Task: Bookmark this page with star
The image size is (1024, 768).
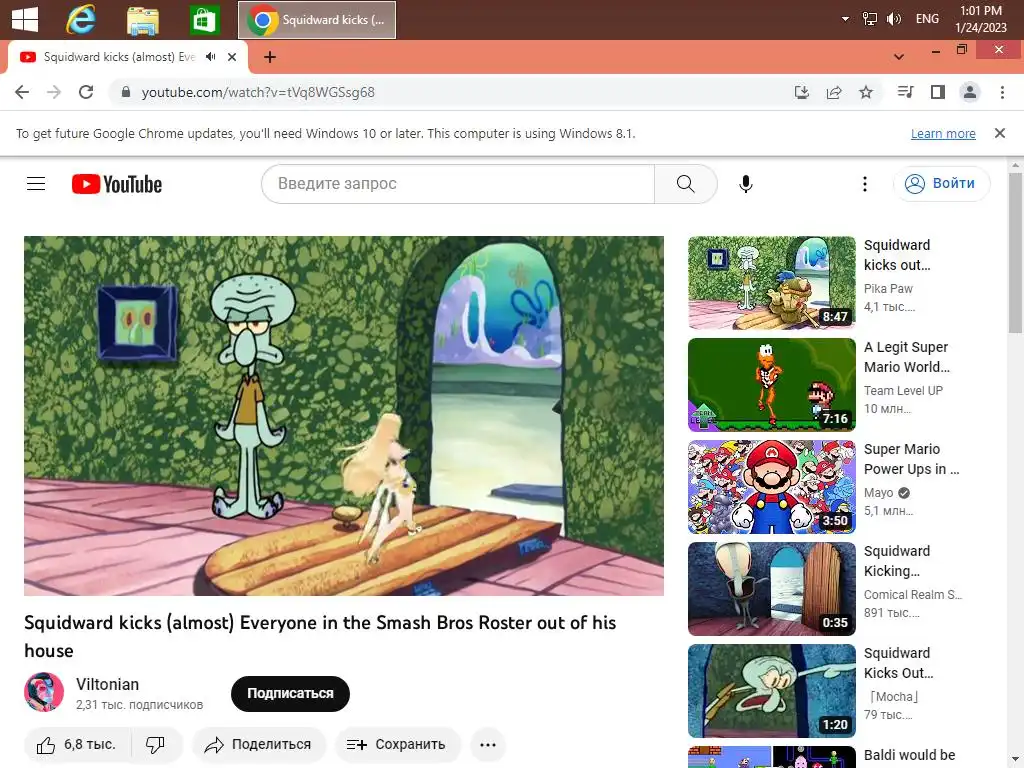Action: pos(865,92)
